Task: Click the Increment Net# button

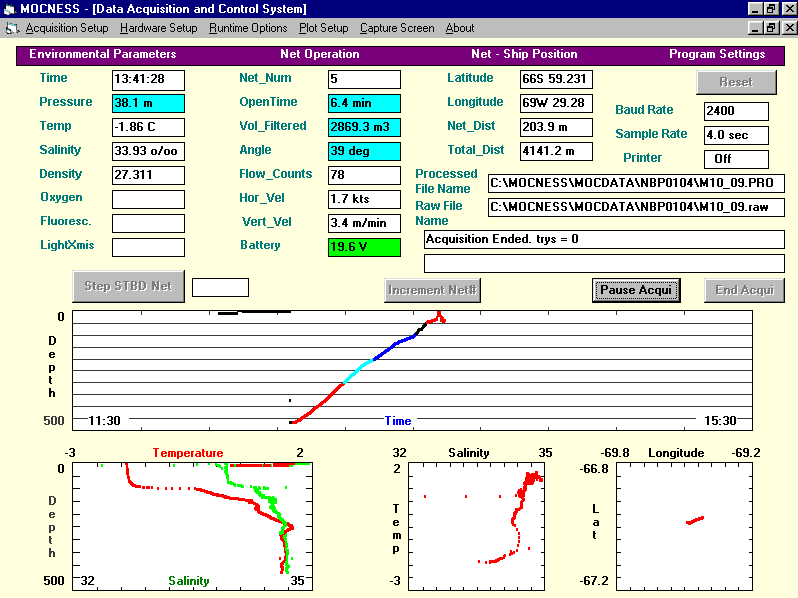Action: click(432, 290)
